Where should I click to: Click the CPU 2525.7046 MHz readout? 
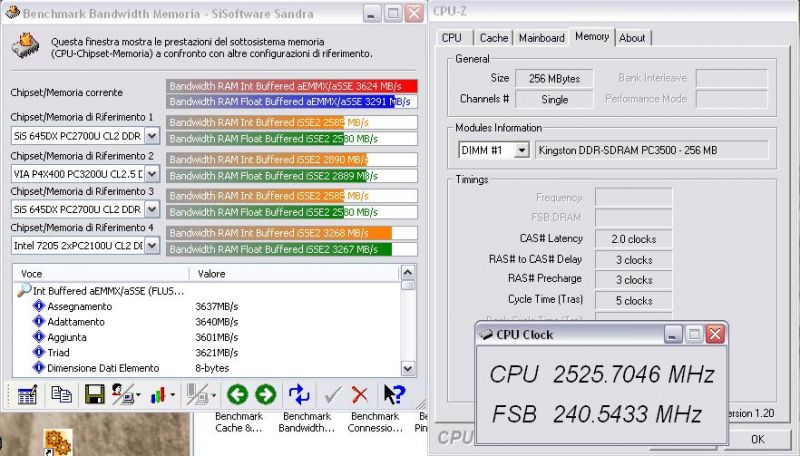[602, 374]
